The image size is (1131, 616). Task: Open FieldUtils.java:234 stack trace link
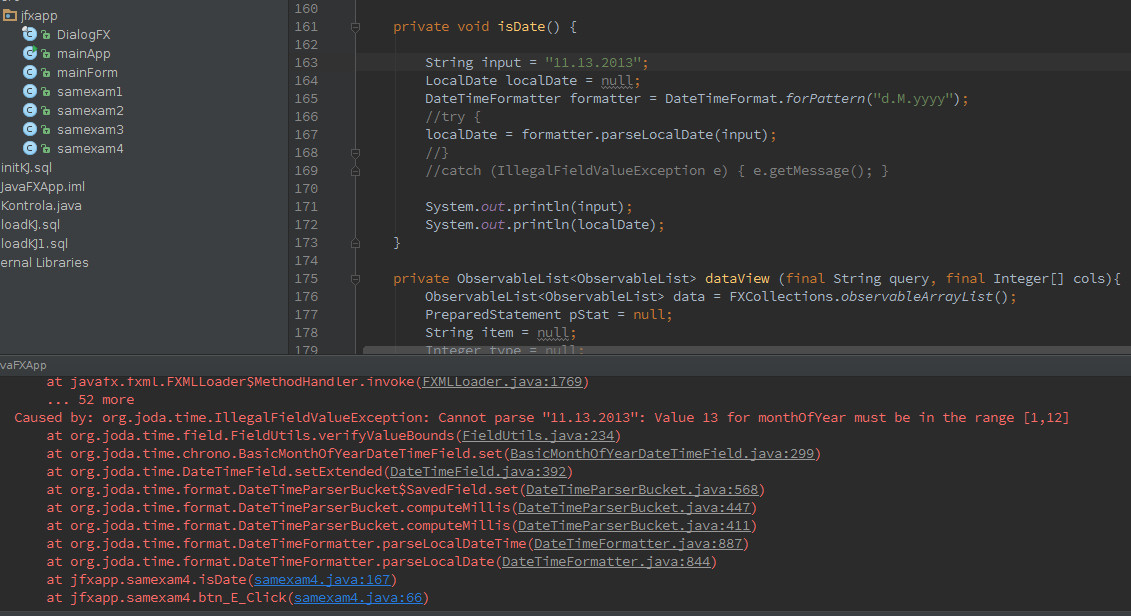pos(538,436)
